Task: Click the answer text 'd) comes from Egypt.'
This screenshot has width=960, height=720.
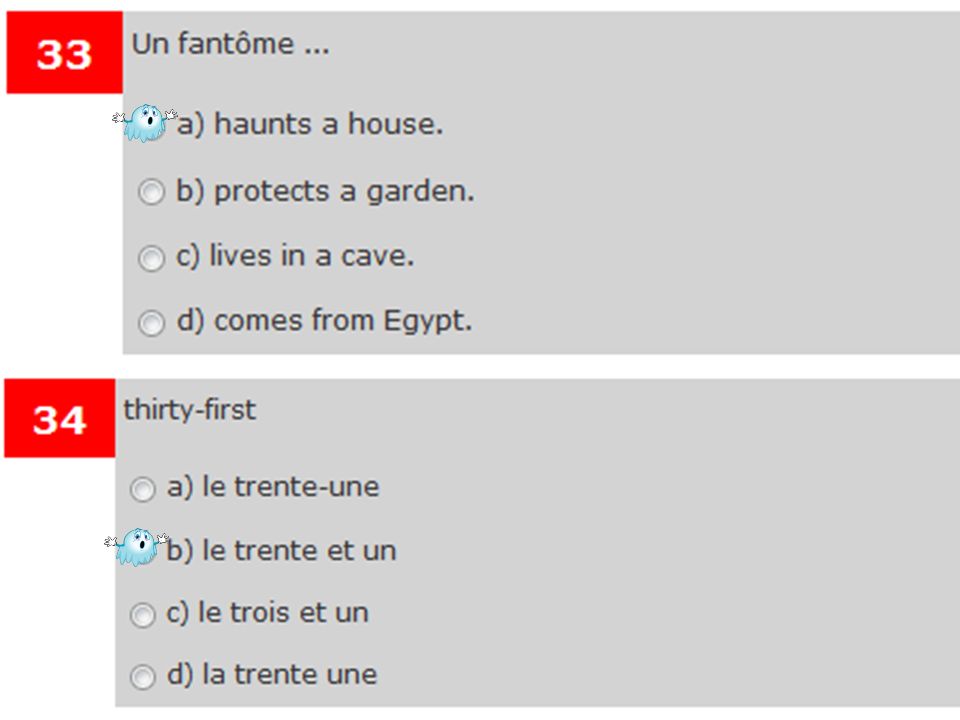Action: point(324,321)
